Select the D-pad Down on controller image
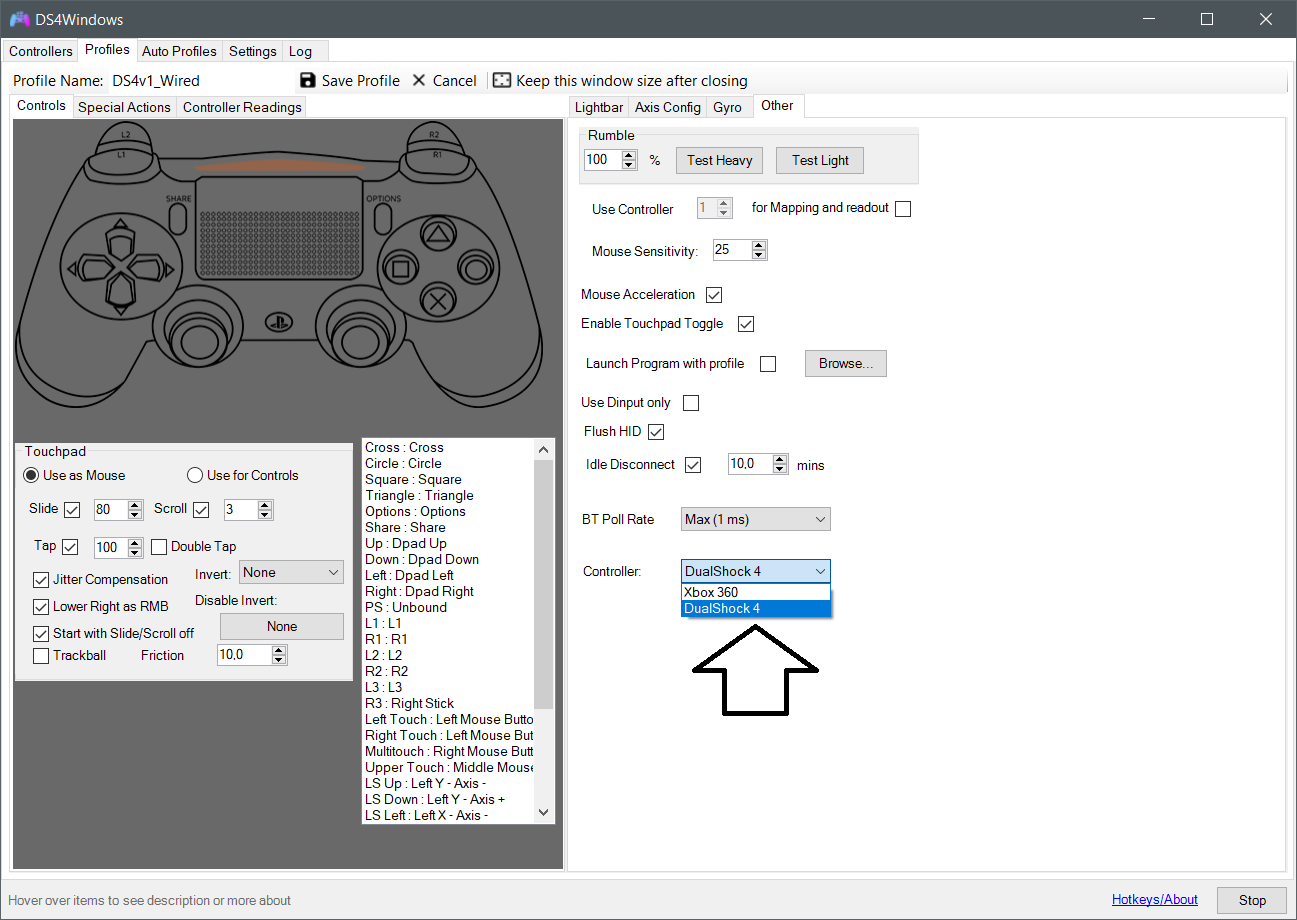 119,291
